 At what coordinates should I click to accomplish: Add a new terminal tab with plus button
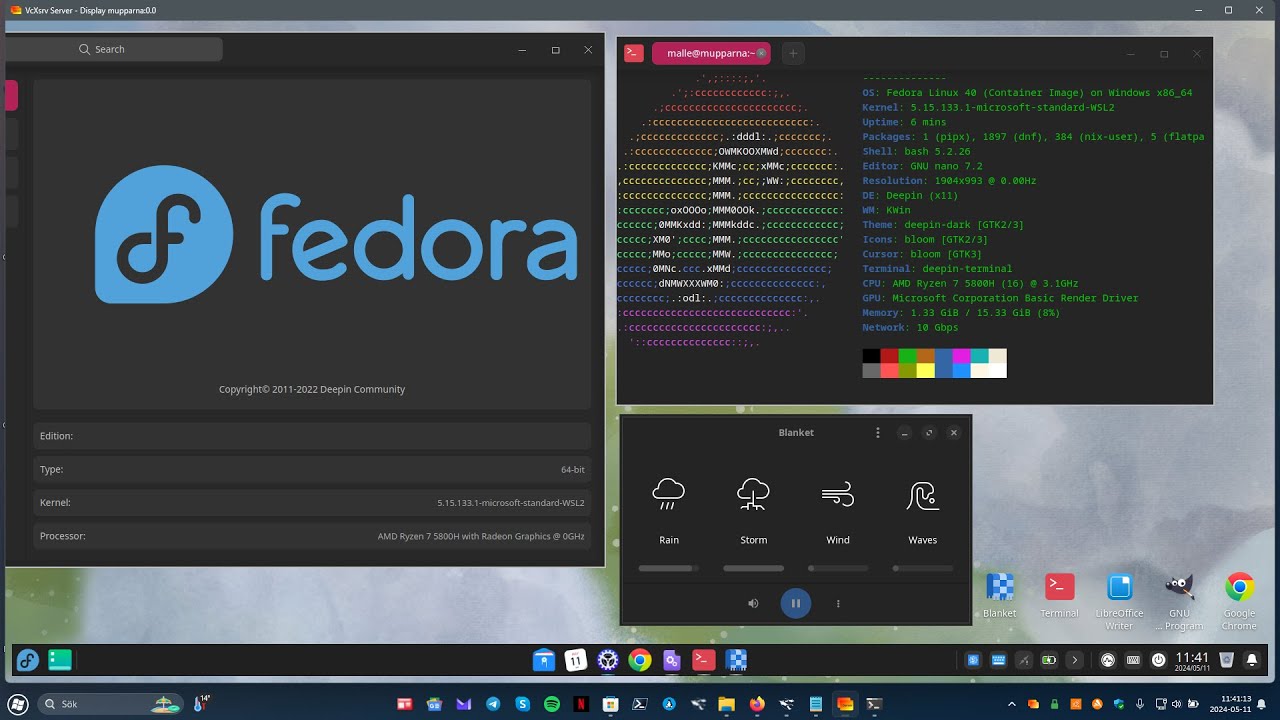(x=792, y=54)
